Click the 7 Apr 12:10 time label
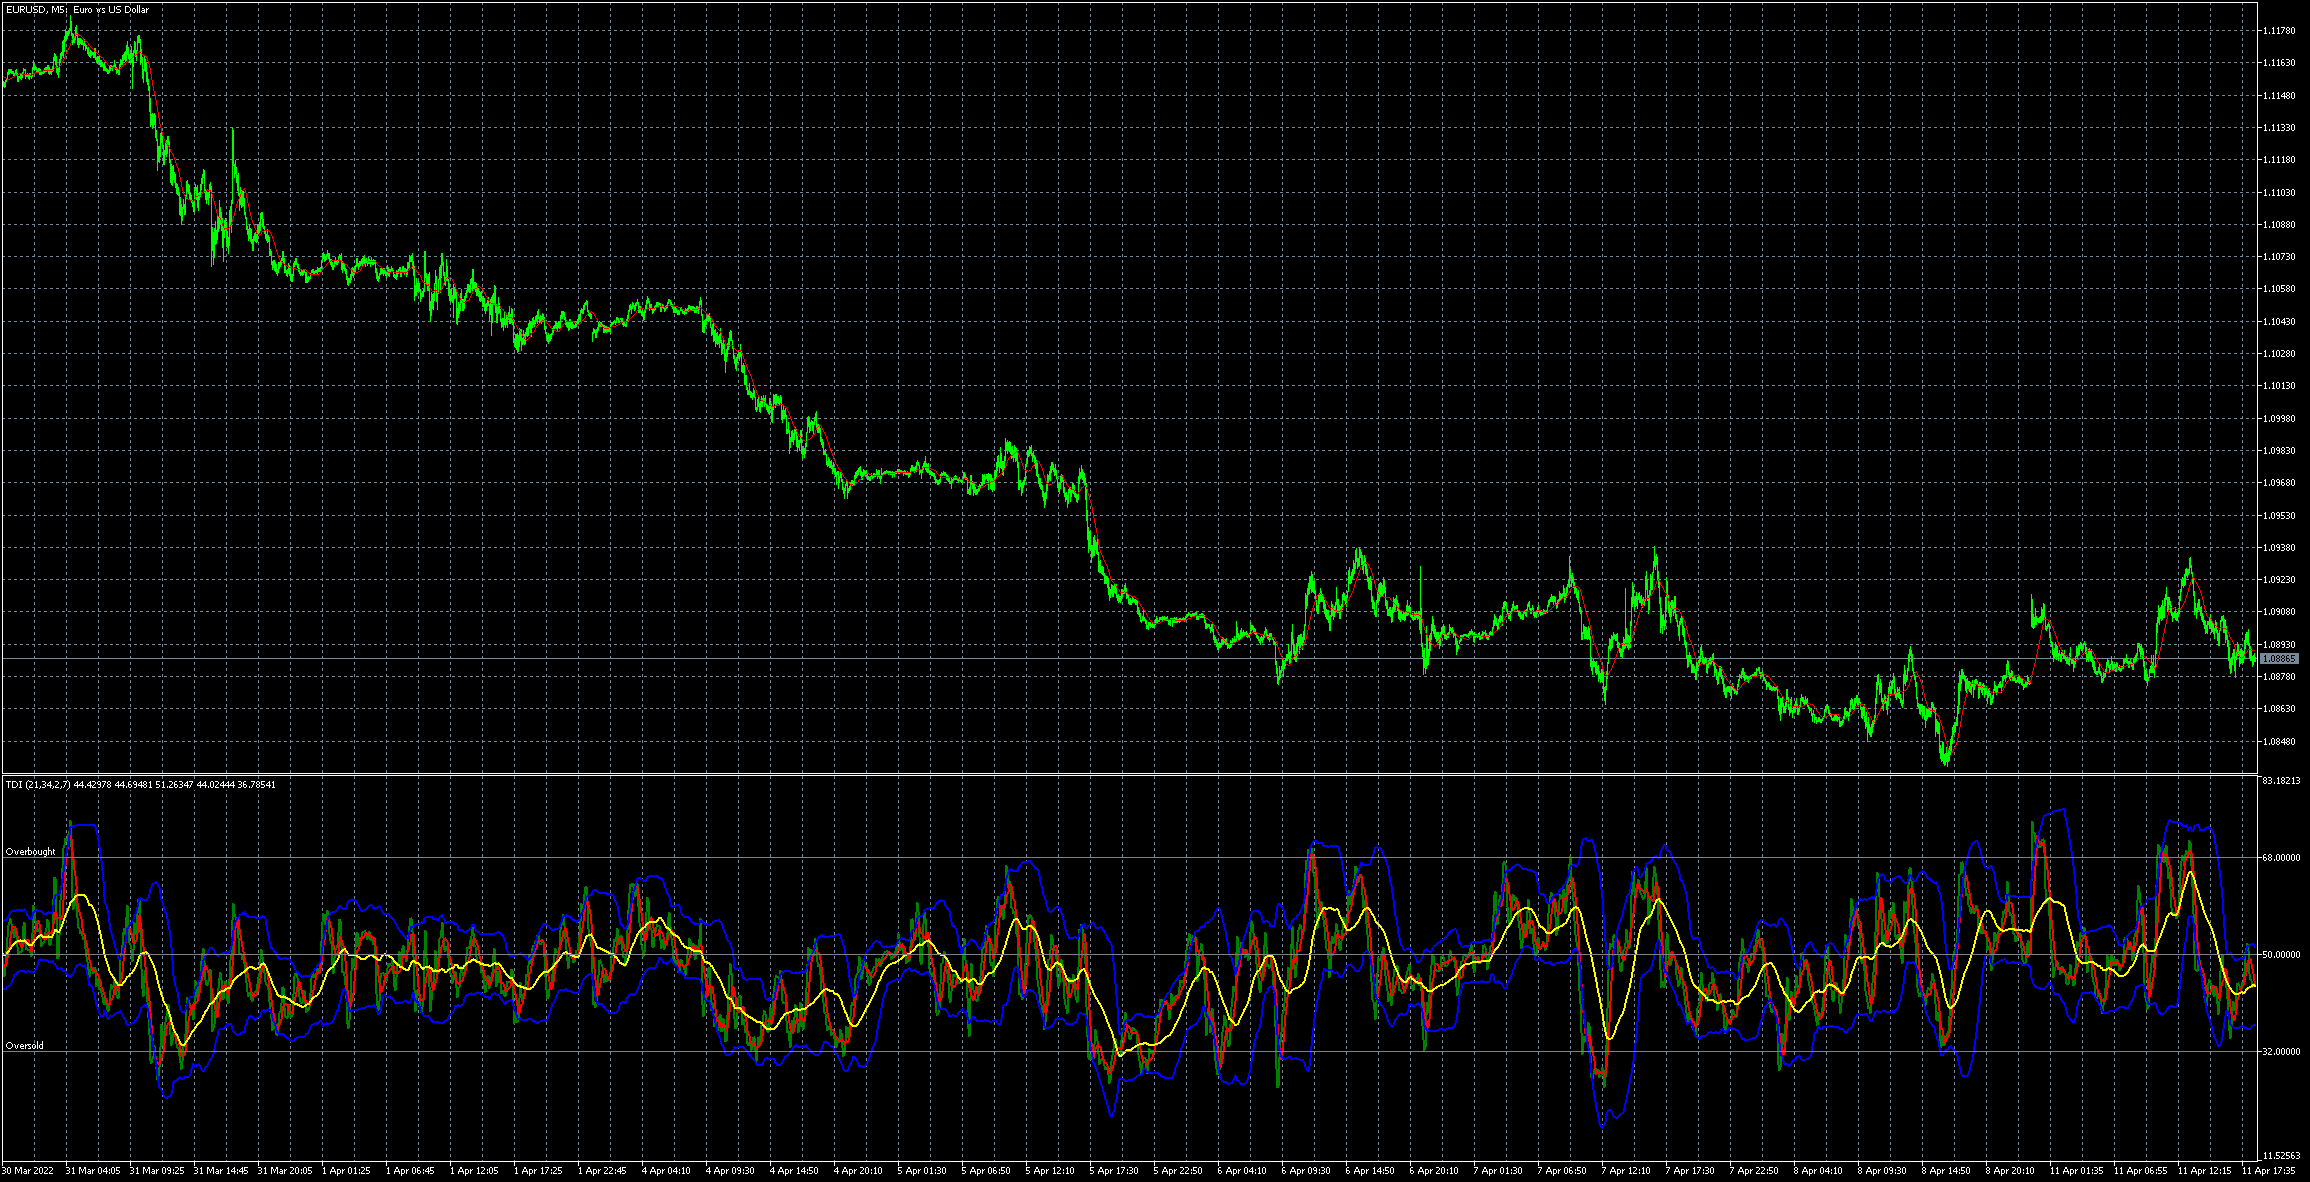Image resolution: width=2310 pixels, height=1182 pixels. pos(1626,1170)
